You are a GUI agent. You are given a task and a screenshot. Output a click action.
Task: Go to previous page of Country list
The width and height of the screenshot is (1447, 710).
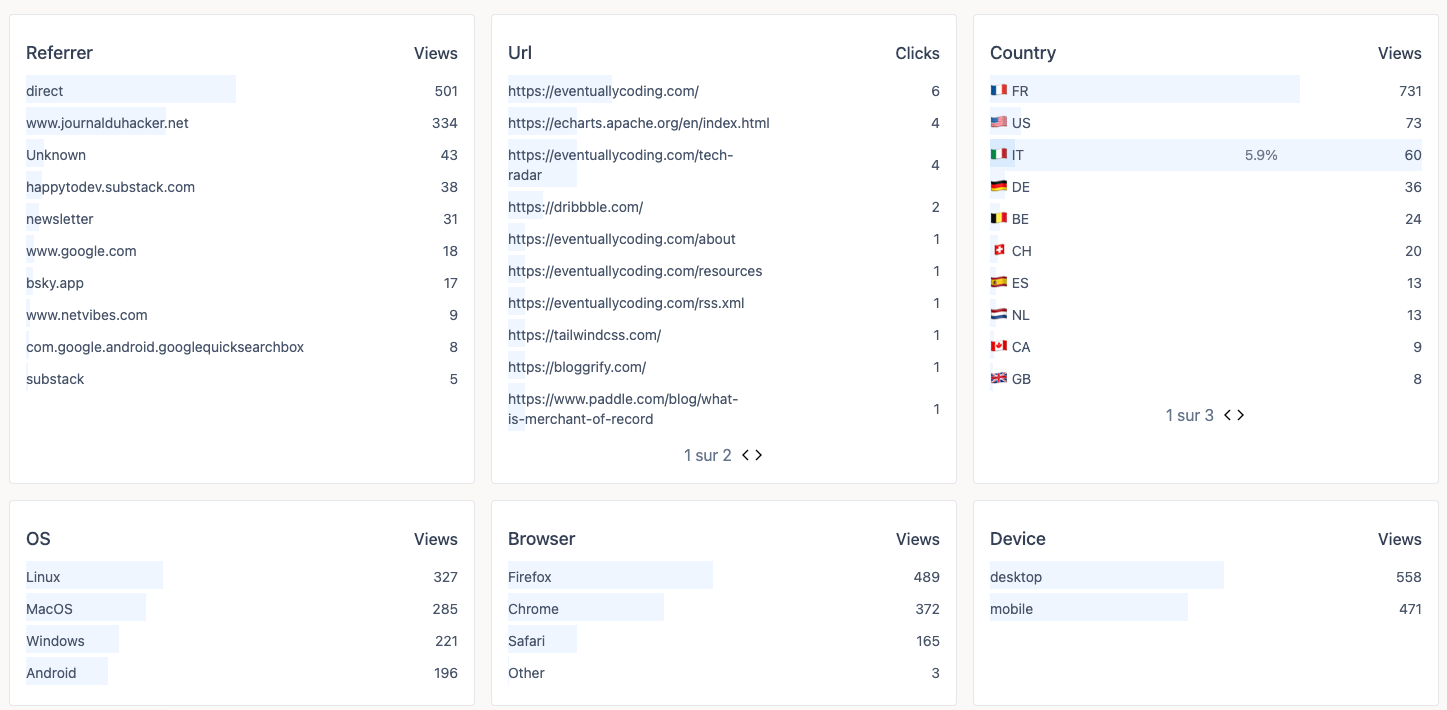pos(1228,415)
